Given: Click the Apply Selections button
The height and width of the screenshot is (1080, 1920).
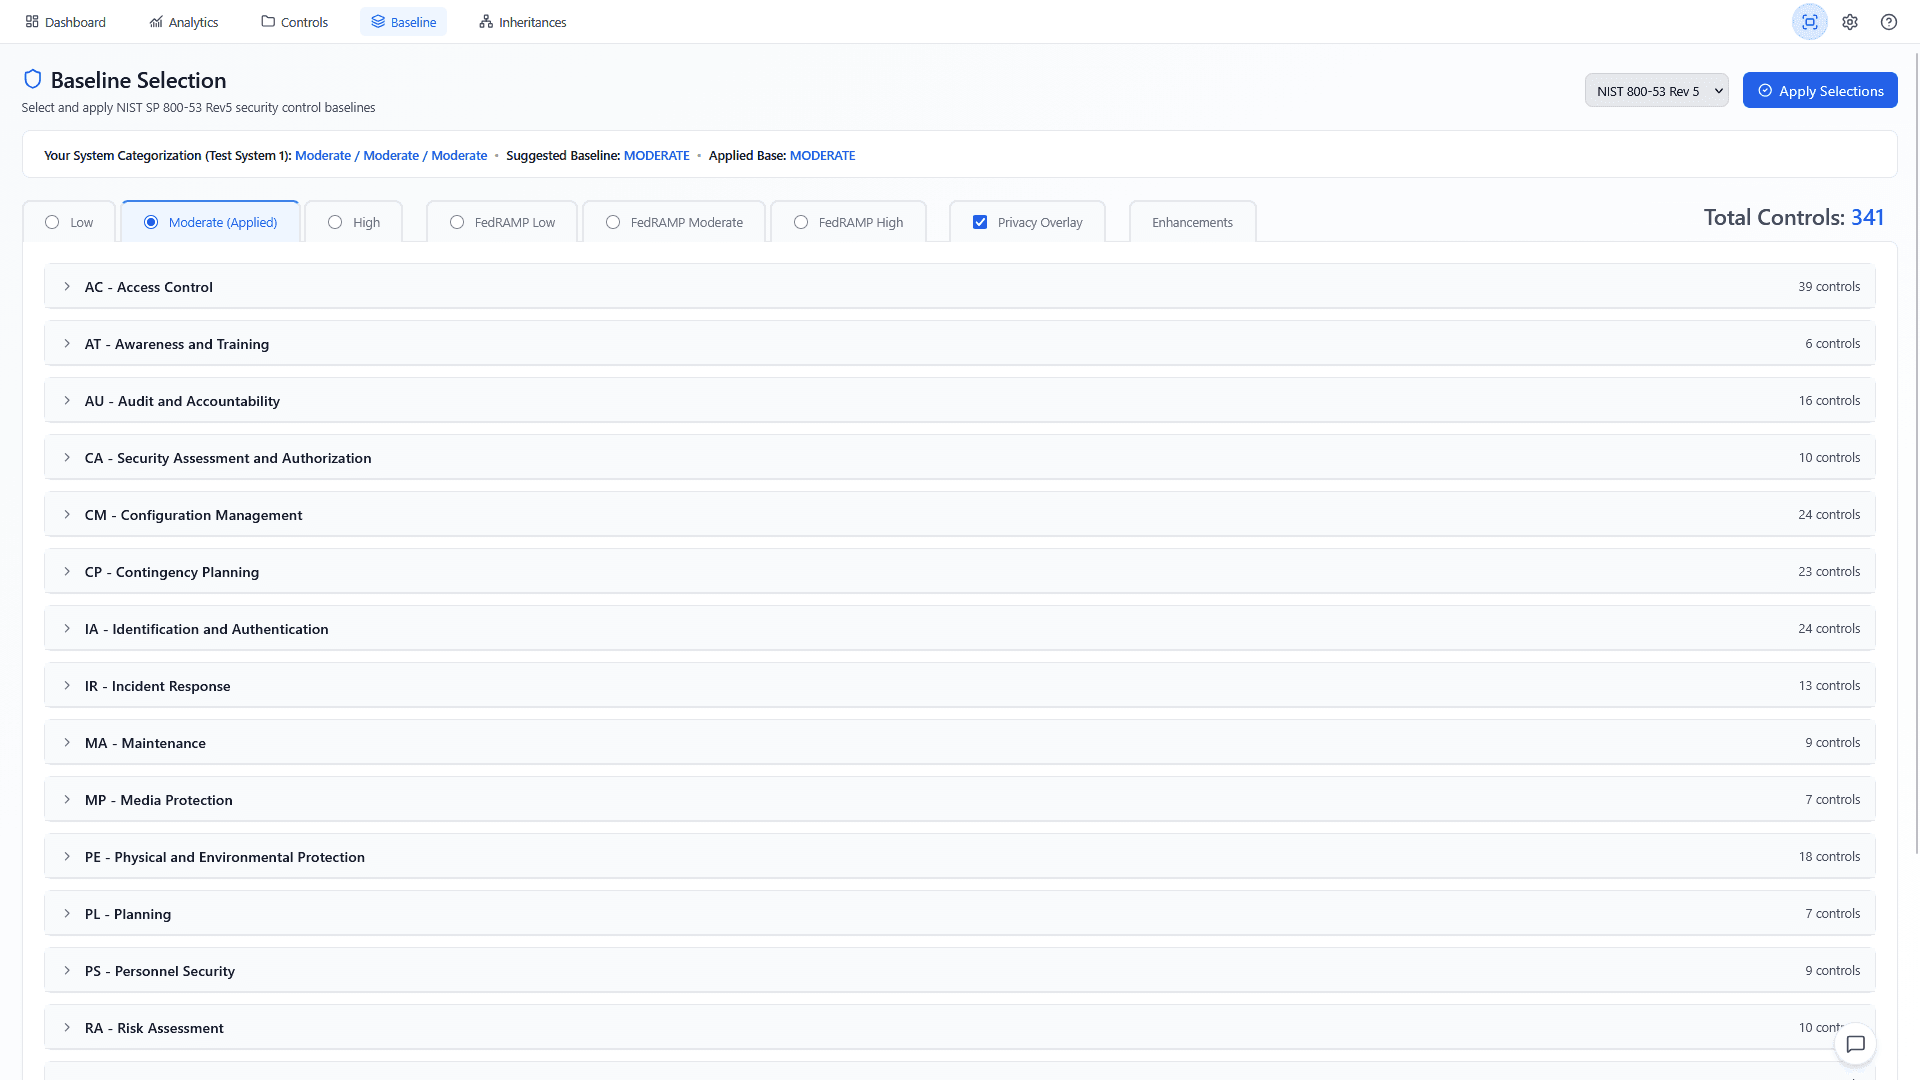Looking at the screenshot, I should (1820, 91).
